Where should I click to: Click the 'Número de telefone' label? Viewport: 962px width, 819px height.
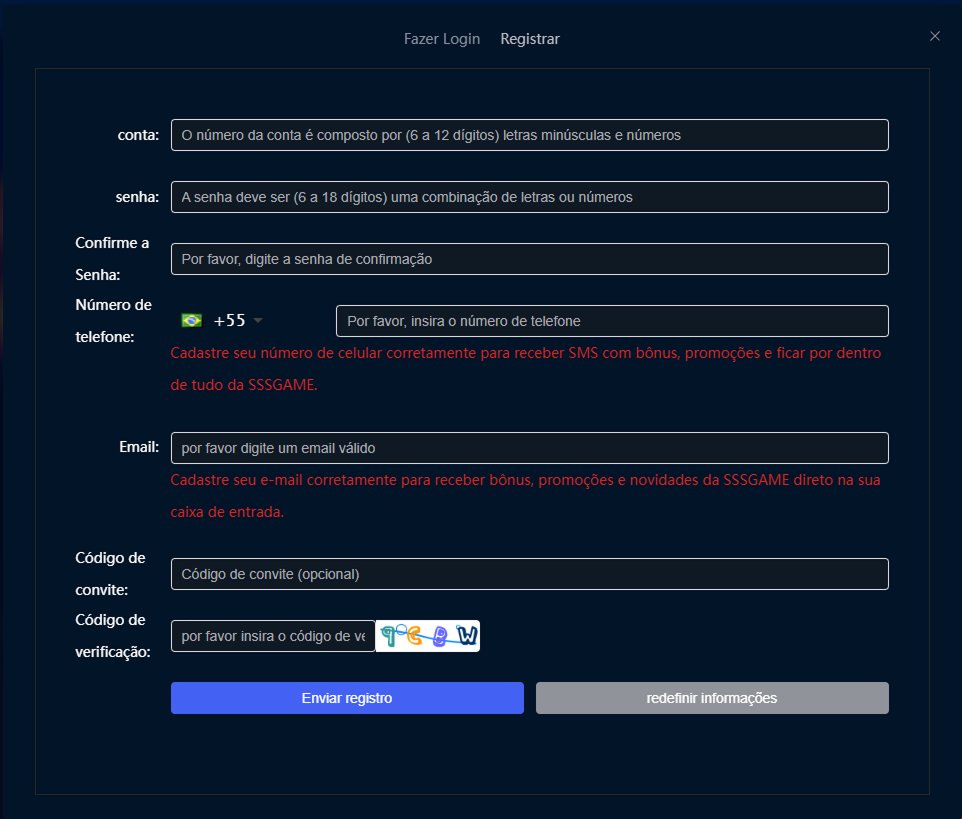click(x=113, y=321)
